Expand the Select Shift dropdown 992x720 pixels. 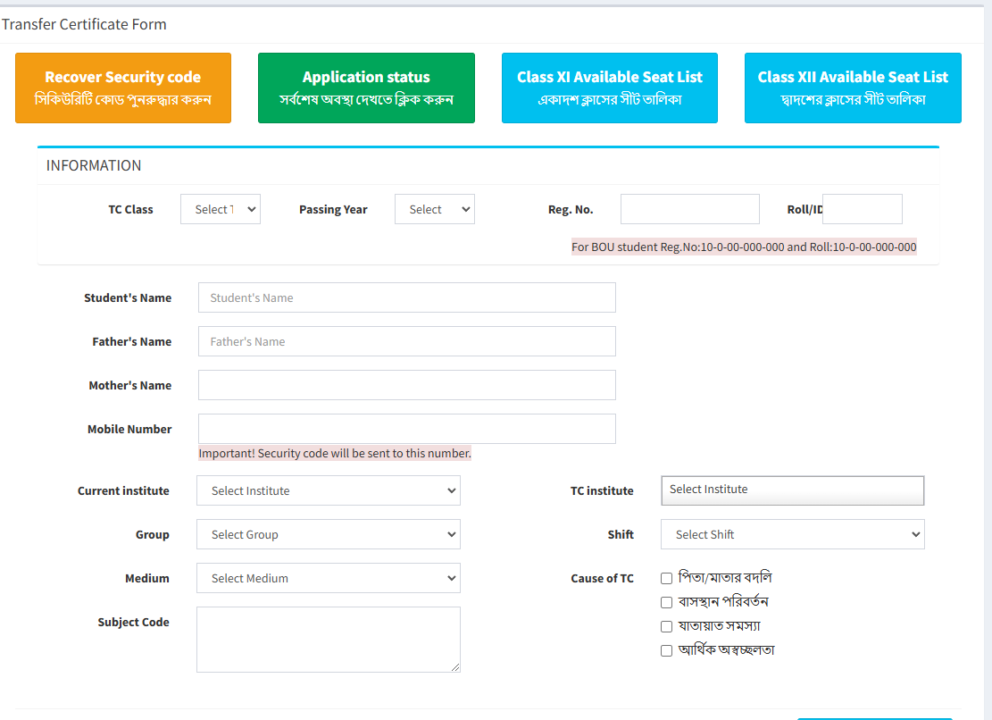tap(792, 535)
